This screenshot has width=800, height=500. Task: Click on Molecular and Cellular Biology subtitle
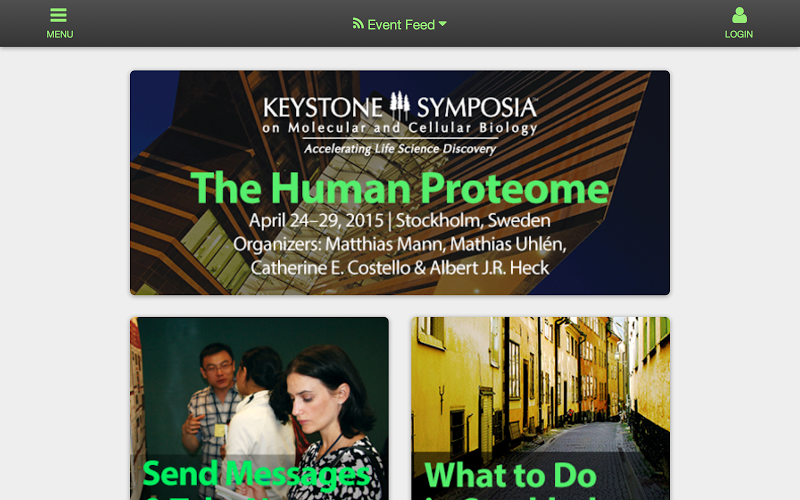tap(400, 128)
